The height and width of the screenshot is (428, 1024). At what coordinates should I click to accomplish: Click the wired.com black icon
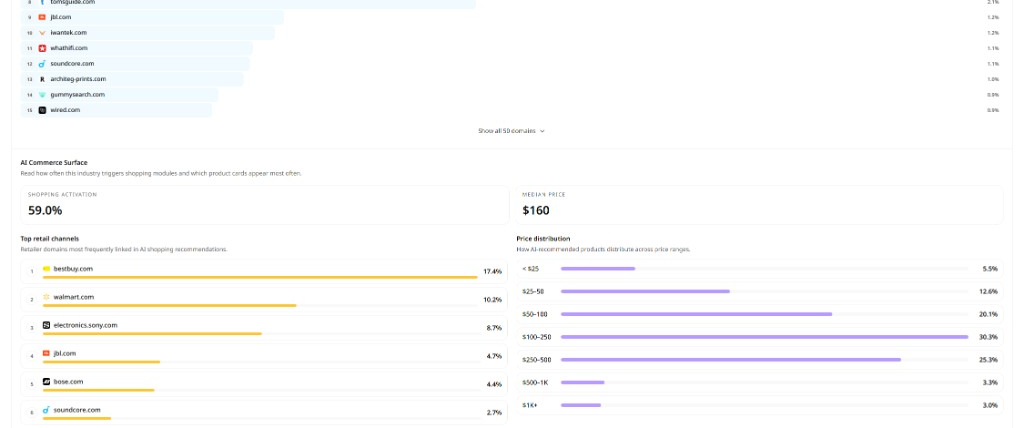[x=42, y=110]
